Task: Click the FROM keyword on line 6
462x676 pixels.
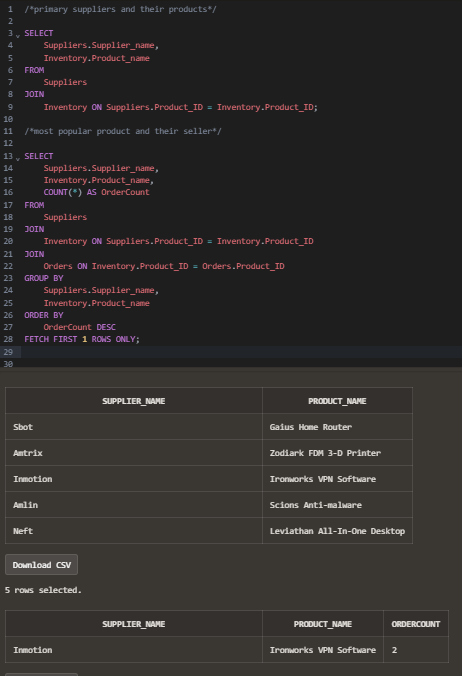Action: pos(34,70)
